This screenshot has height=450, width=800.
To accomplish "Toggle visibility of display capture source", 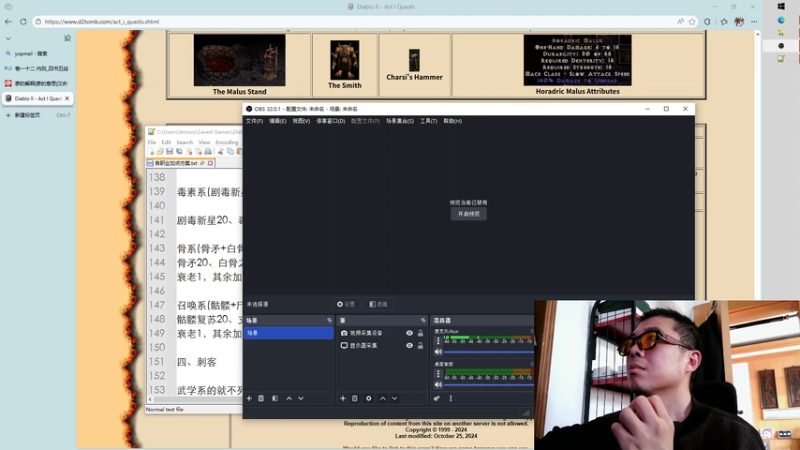I will pos(409,345).
